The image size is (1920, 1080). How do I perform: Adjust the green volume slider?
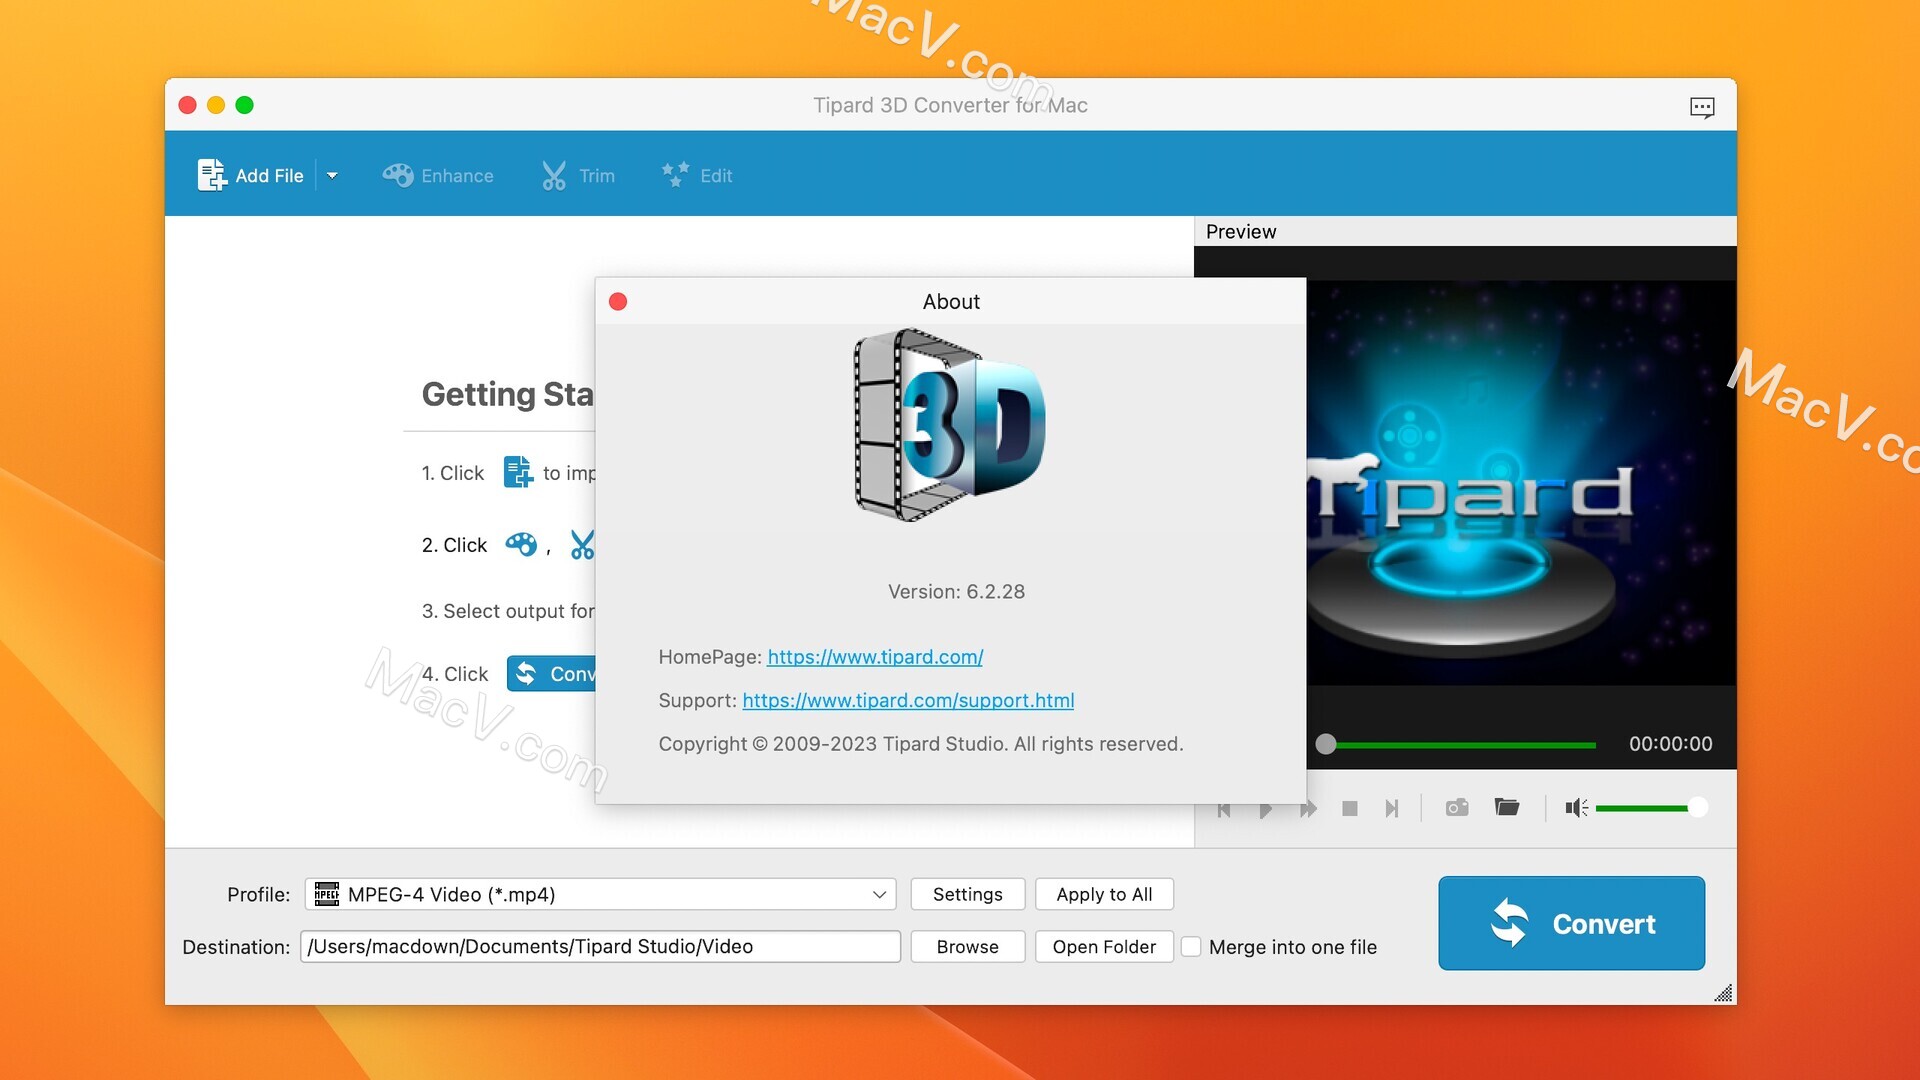pyautogui.click(x=1650, y=808)
